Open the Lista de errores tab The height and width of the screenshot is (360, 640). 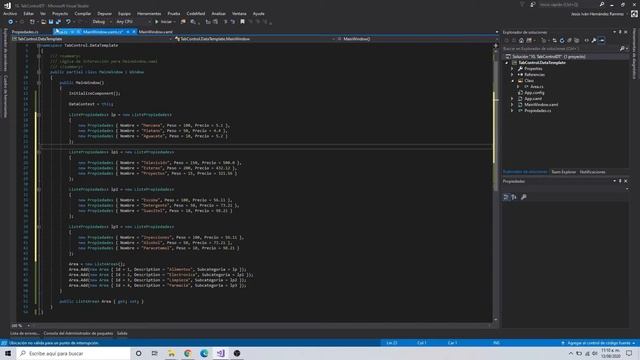pos(24,333)
